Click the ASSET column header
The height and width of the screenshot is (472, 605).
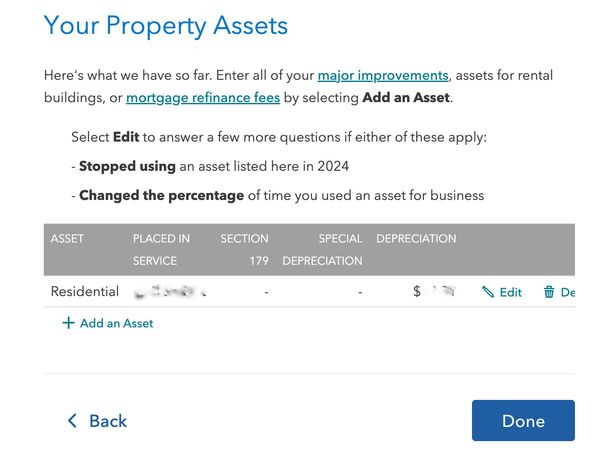tap(67, 239)
